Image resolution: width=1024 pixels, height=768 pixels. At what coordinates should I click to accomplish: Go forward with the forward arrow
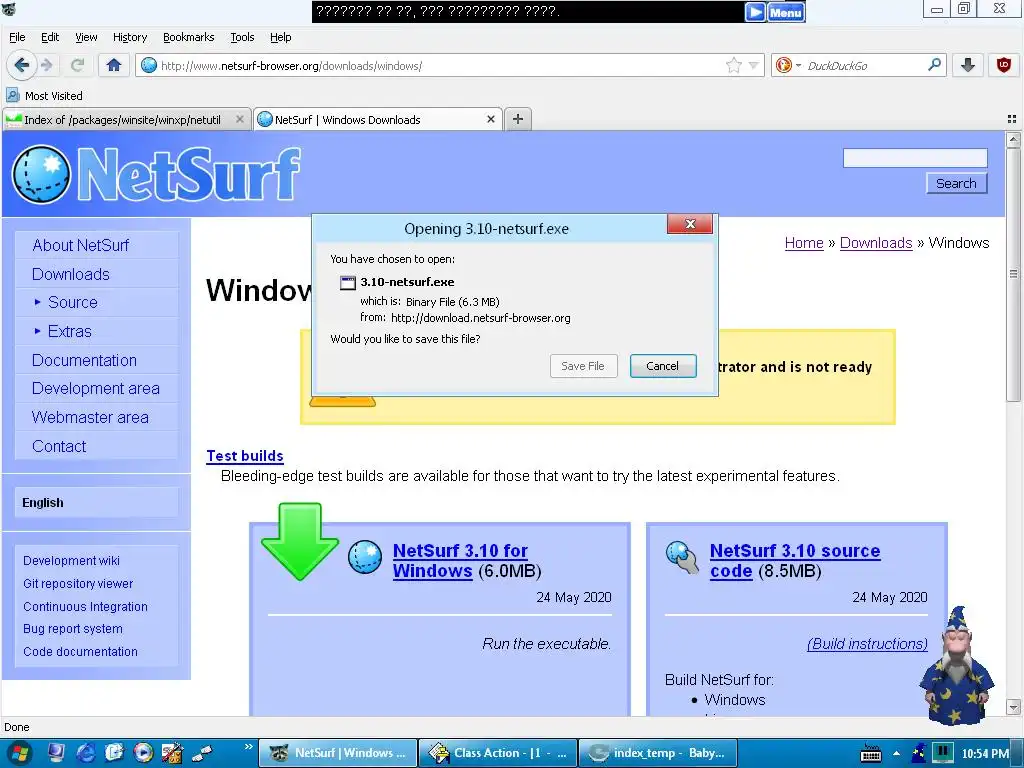[x=47, y=65]
